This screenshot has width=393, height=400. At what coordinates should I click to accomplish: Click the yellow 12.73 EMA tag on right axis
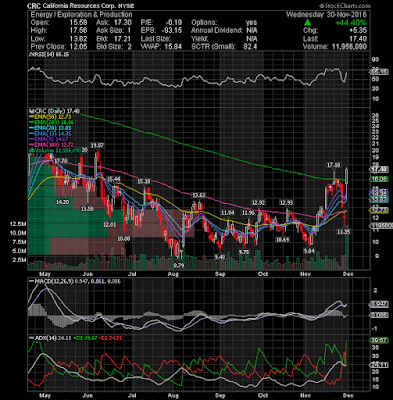click(379, 210)
